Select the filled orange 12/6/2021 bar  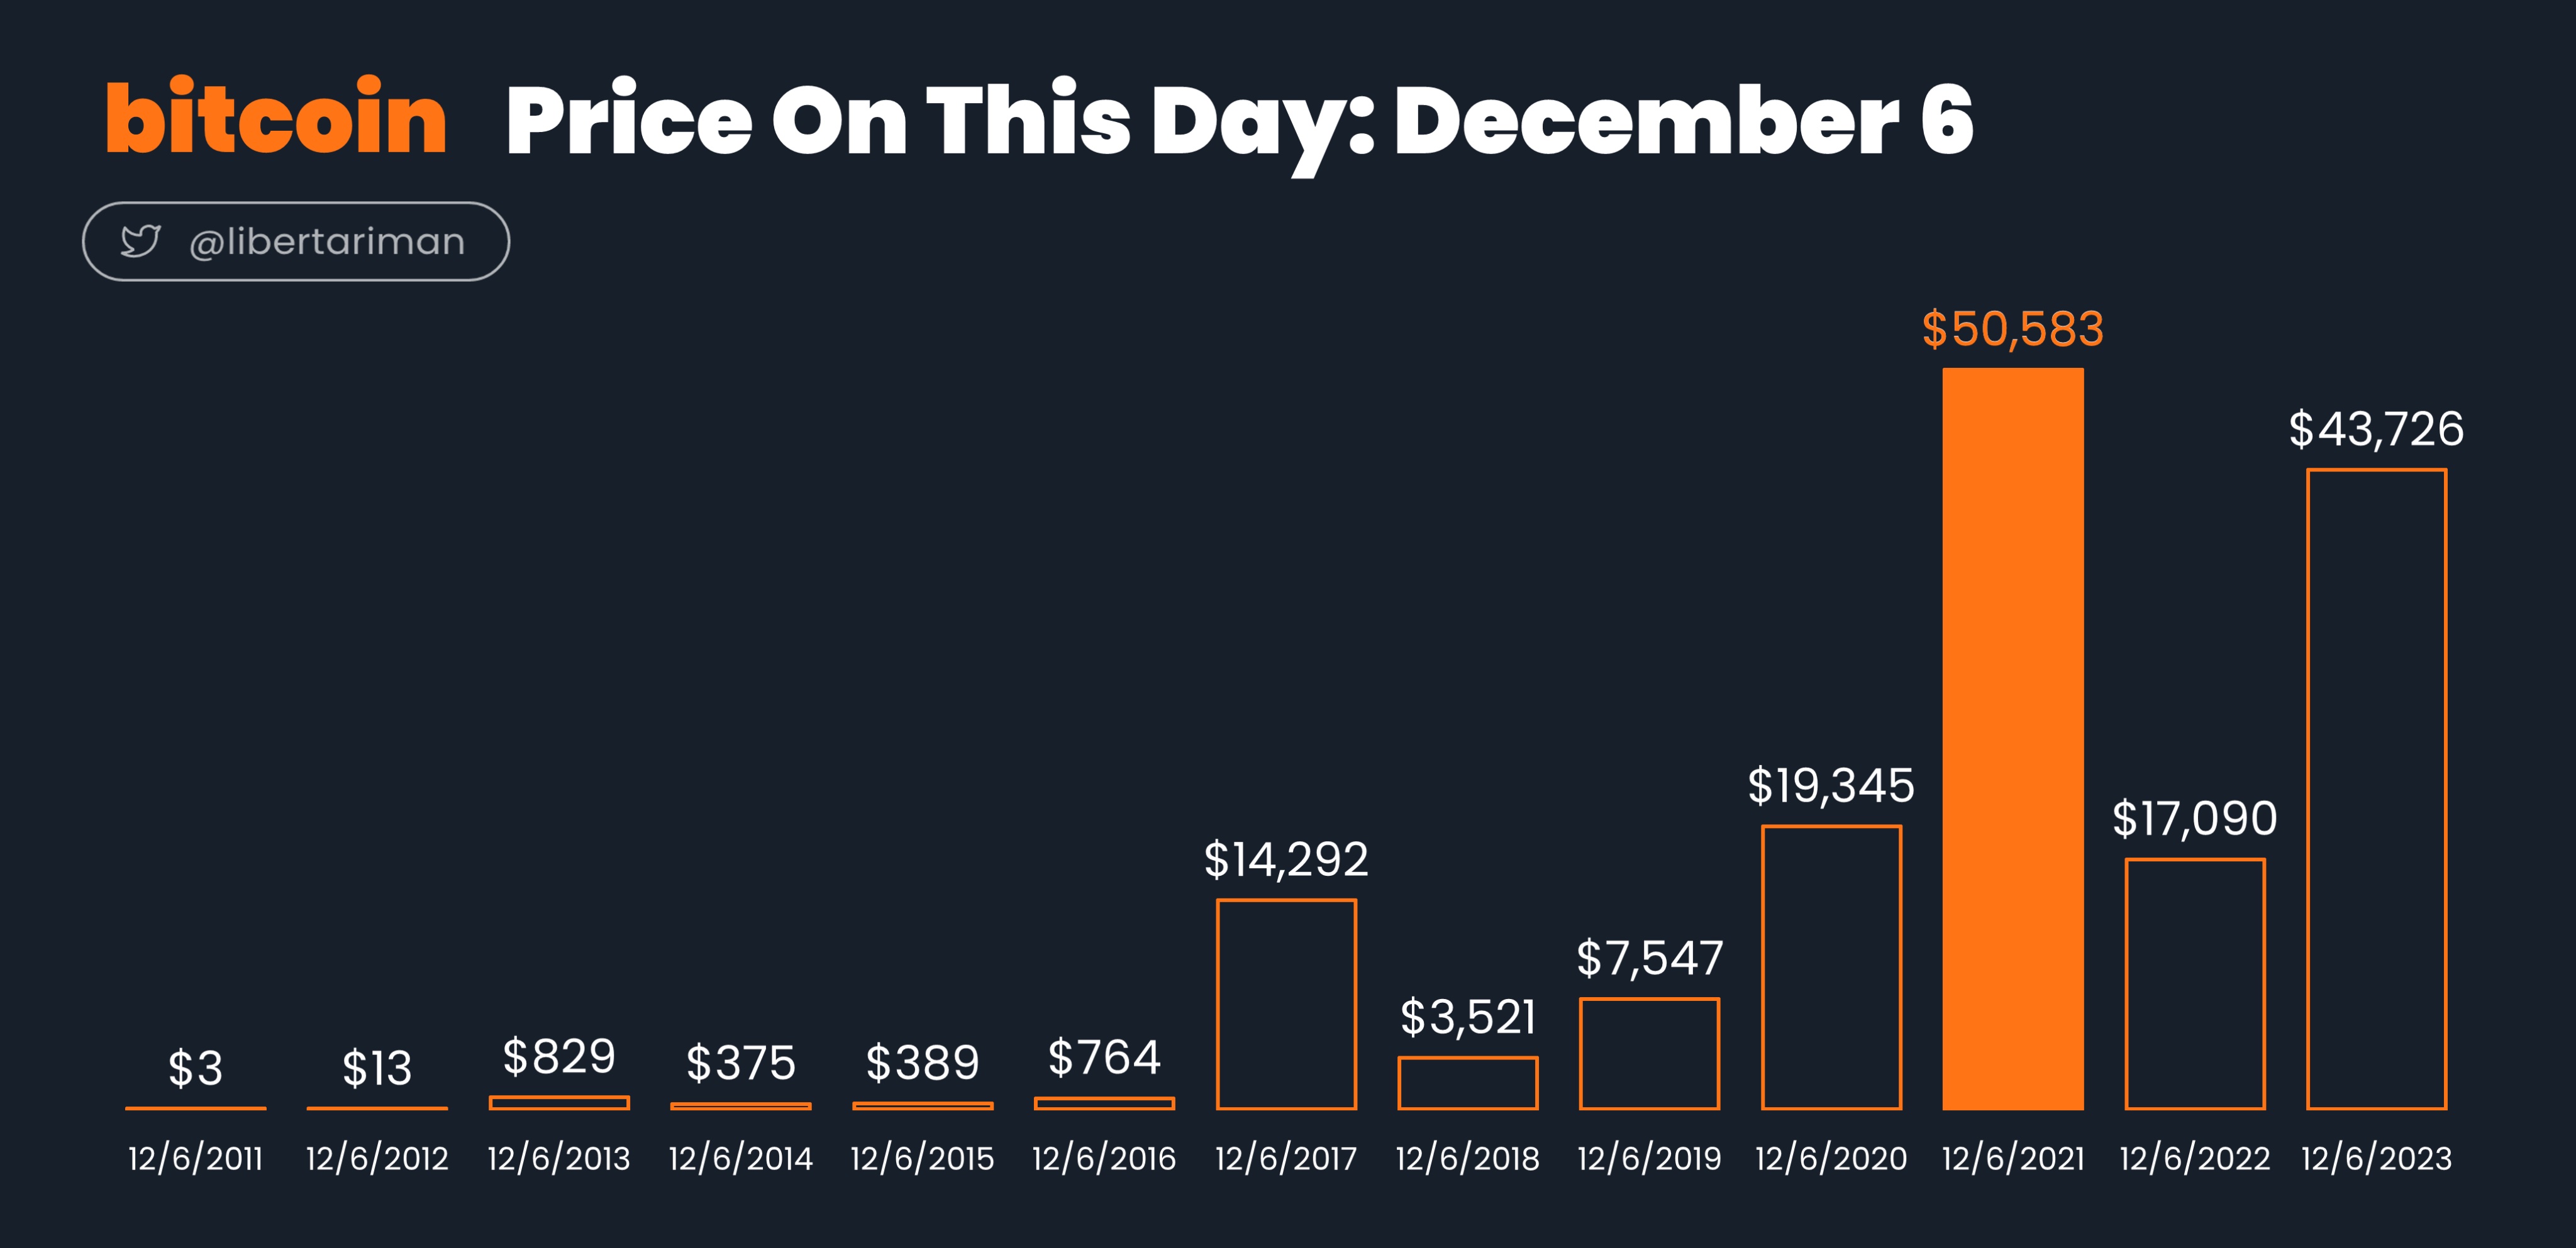tap(2013, 739)
